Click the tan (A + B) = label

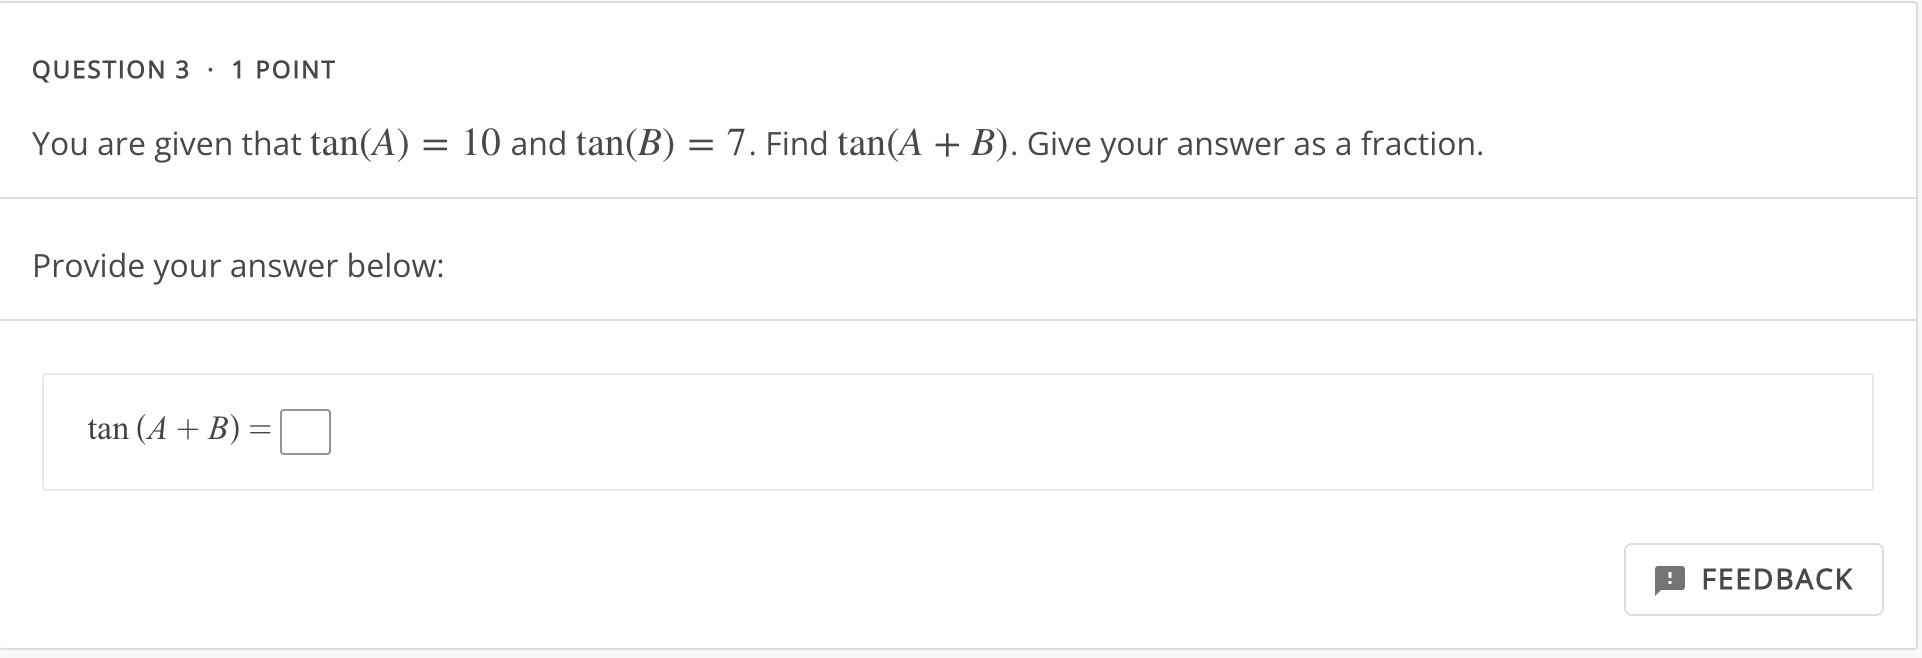point(165,430)
